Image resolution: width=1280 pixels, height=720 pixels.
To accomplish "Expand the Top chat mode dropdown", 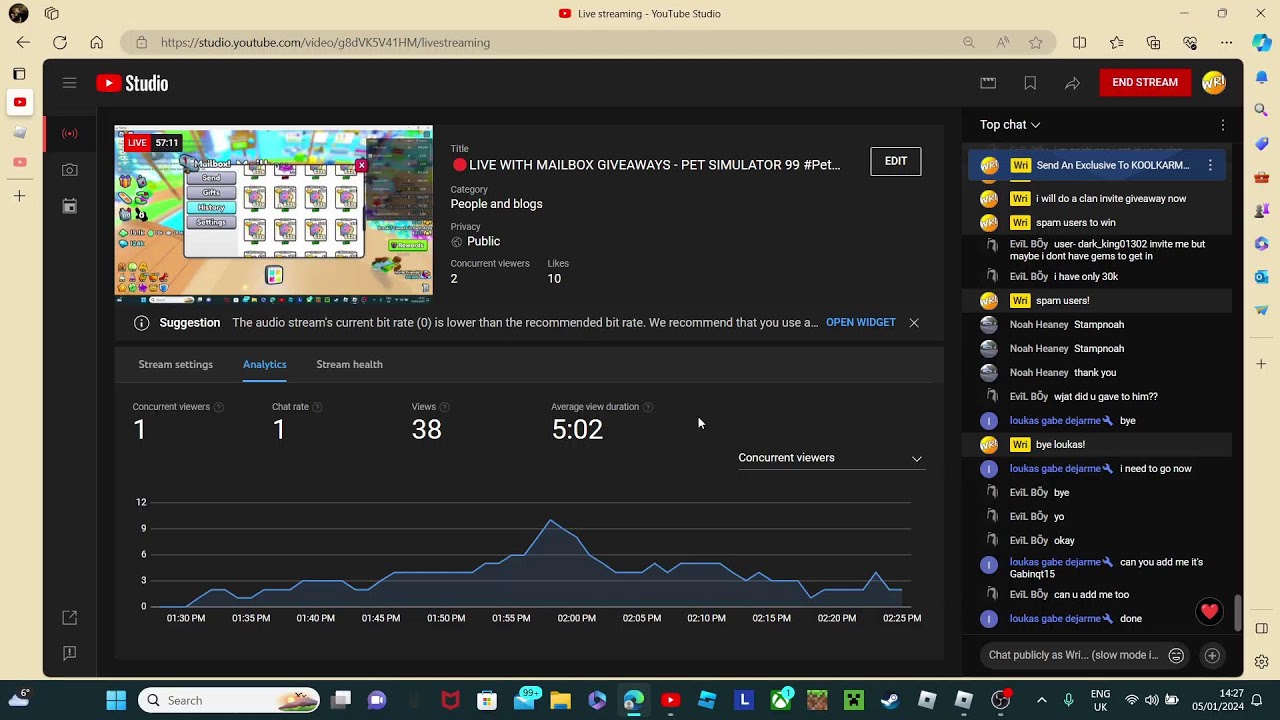I will (x=1010, y=125).
